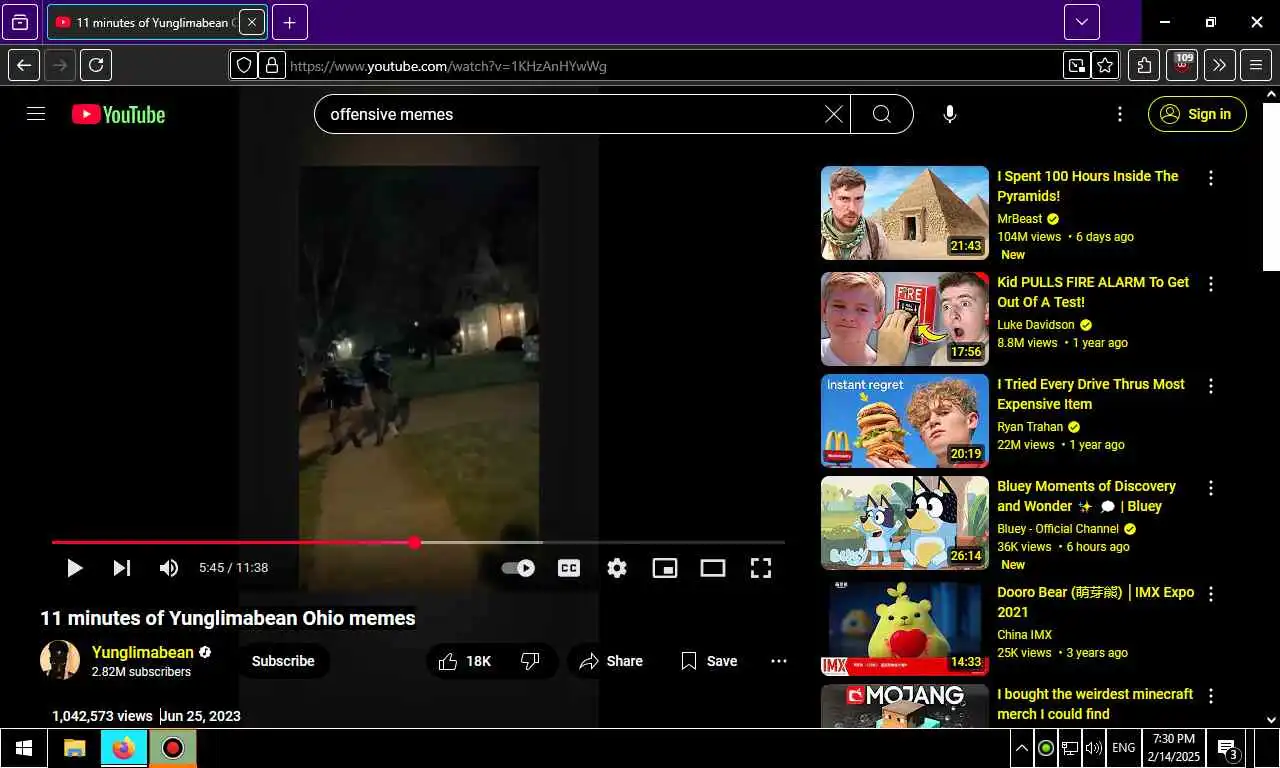Subscribe to Yunglimabean channel
1280x768 pixels.
pos(283,661)
